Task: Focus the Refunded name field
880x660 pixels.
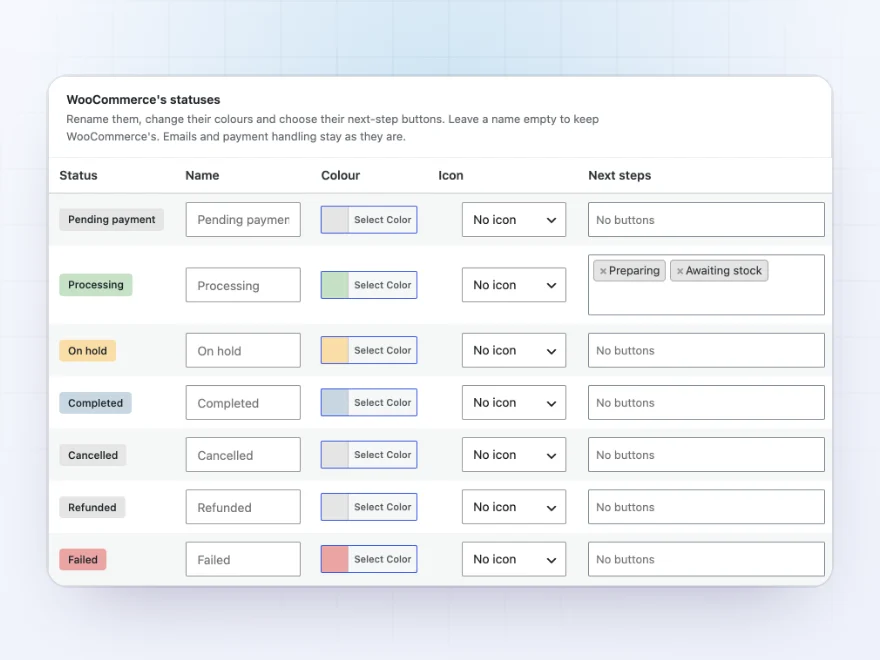Action: (243, 507)
